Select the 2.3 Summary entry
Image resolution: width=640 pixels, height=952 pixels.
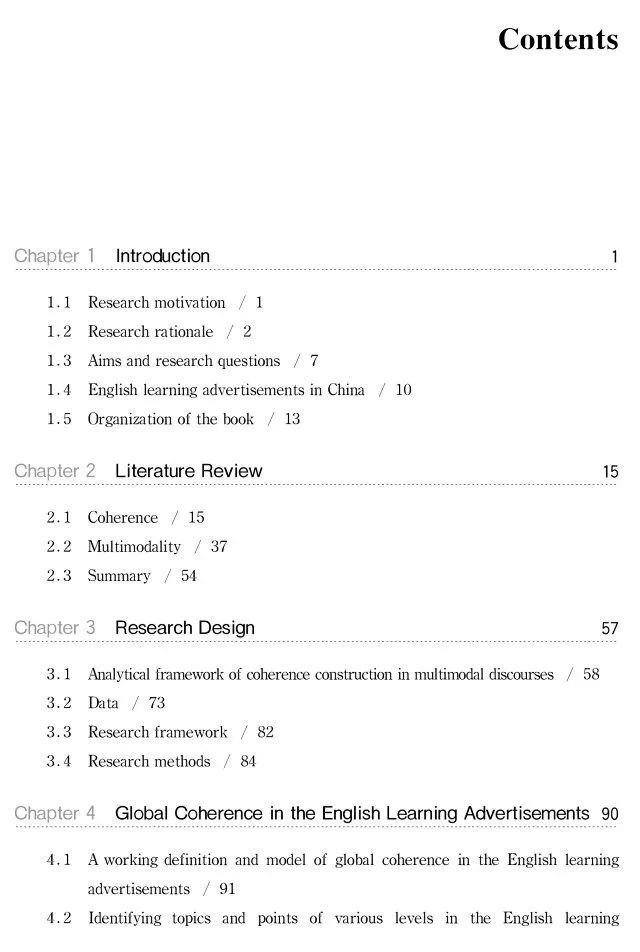[x=119, y=575]
